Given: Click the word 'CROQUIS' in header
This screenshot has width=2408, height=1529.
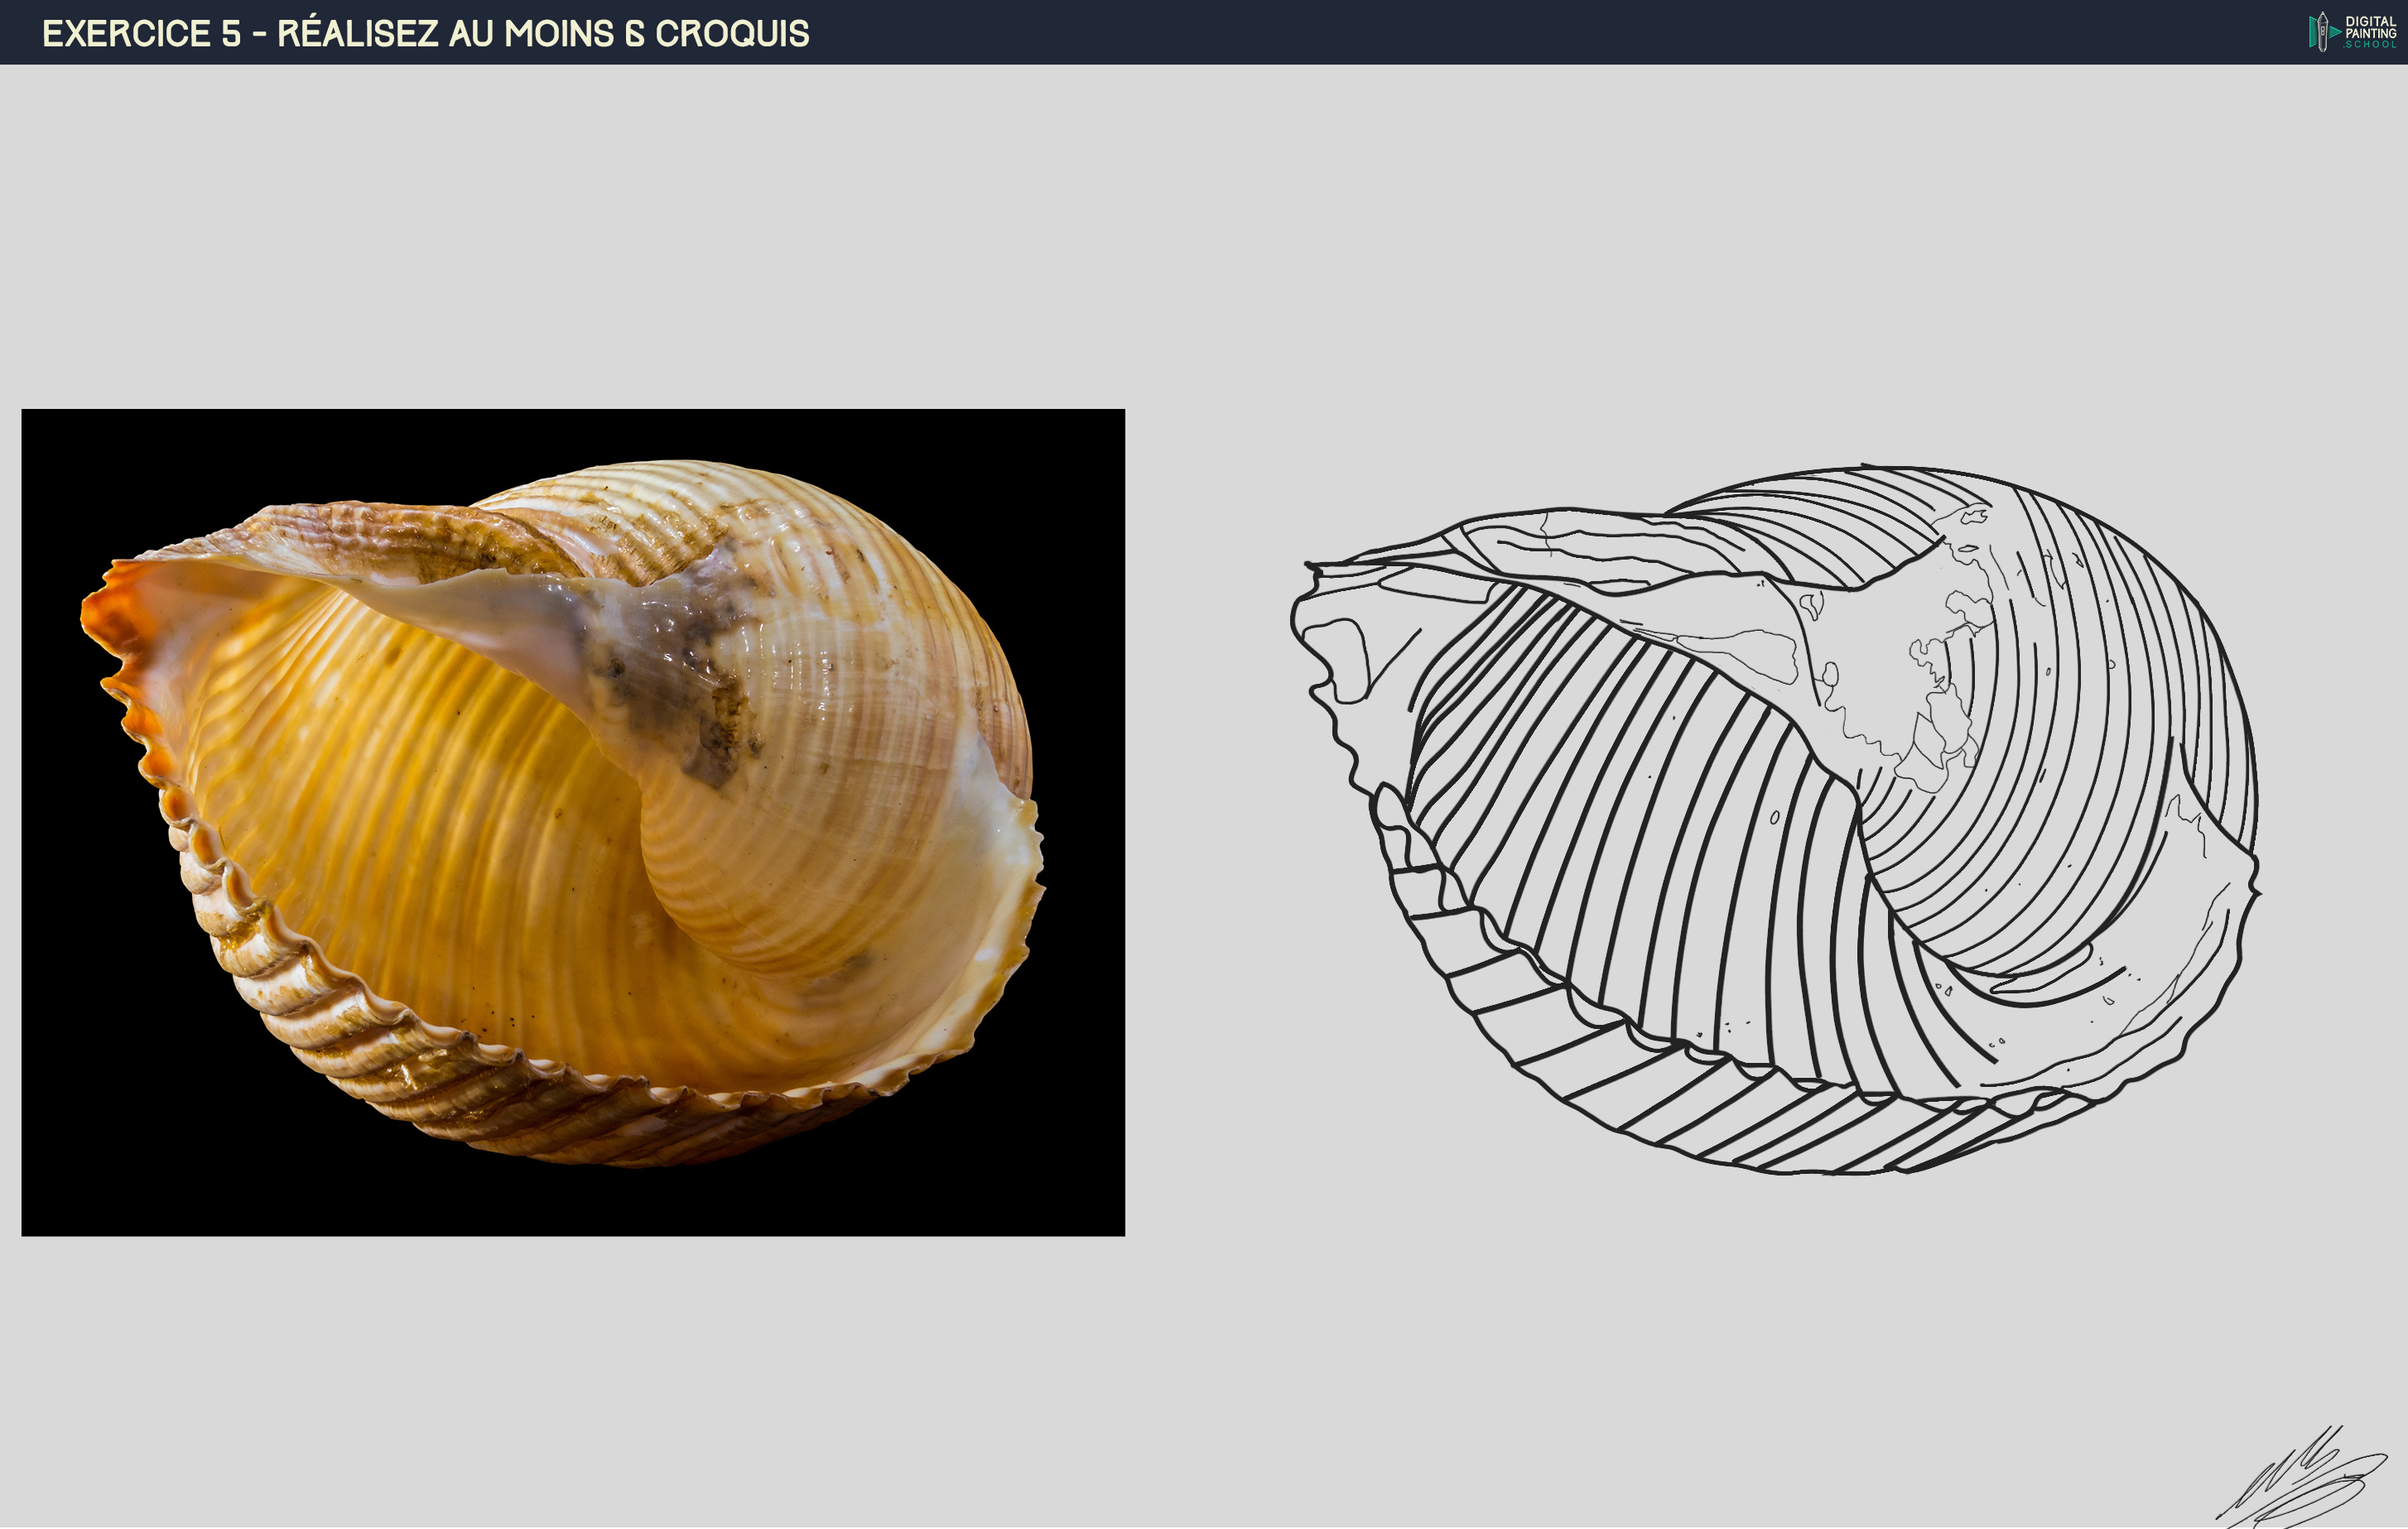Looking at the screenshot, I should point(731,33).
